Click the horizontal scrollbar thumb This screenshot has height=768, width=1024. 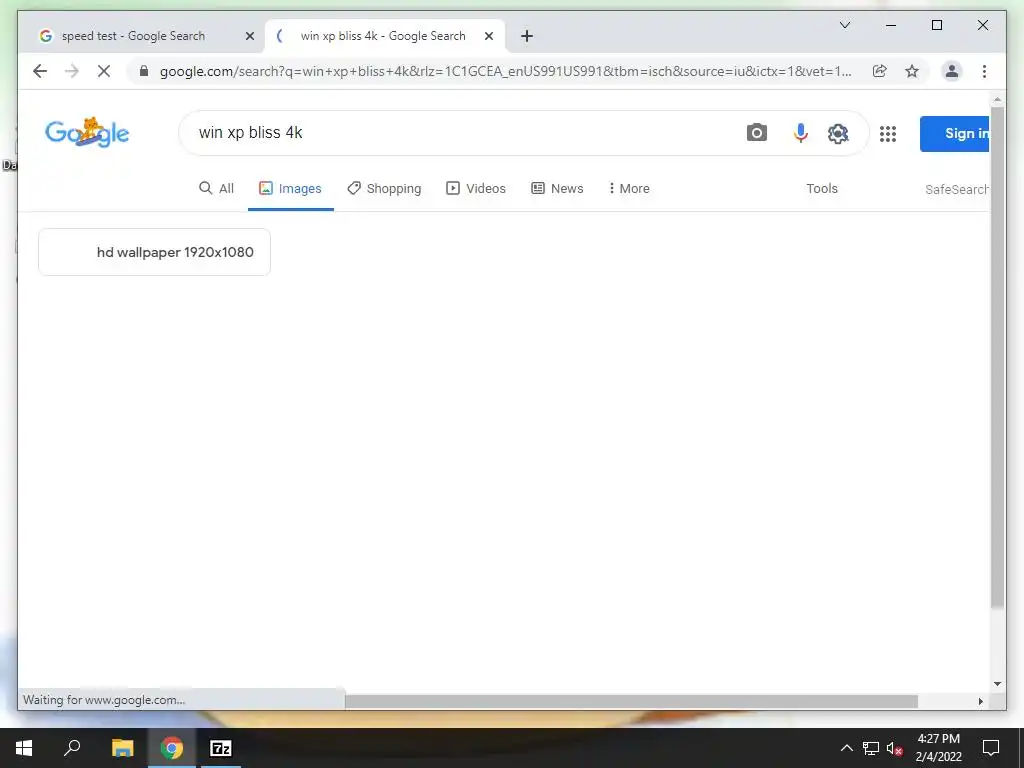pos(631,701)
